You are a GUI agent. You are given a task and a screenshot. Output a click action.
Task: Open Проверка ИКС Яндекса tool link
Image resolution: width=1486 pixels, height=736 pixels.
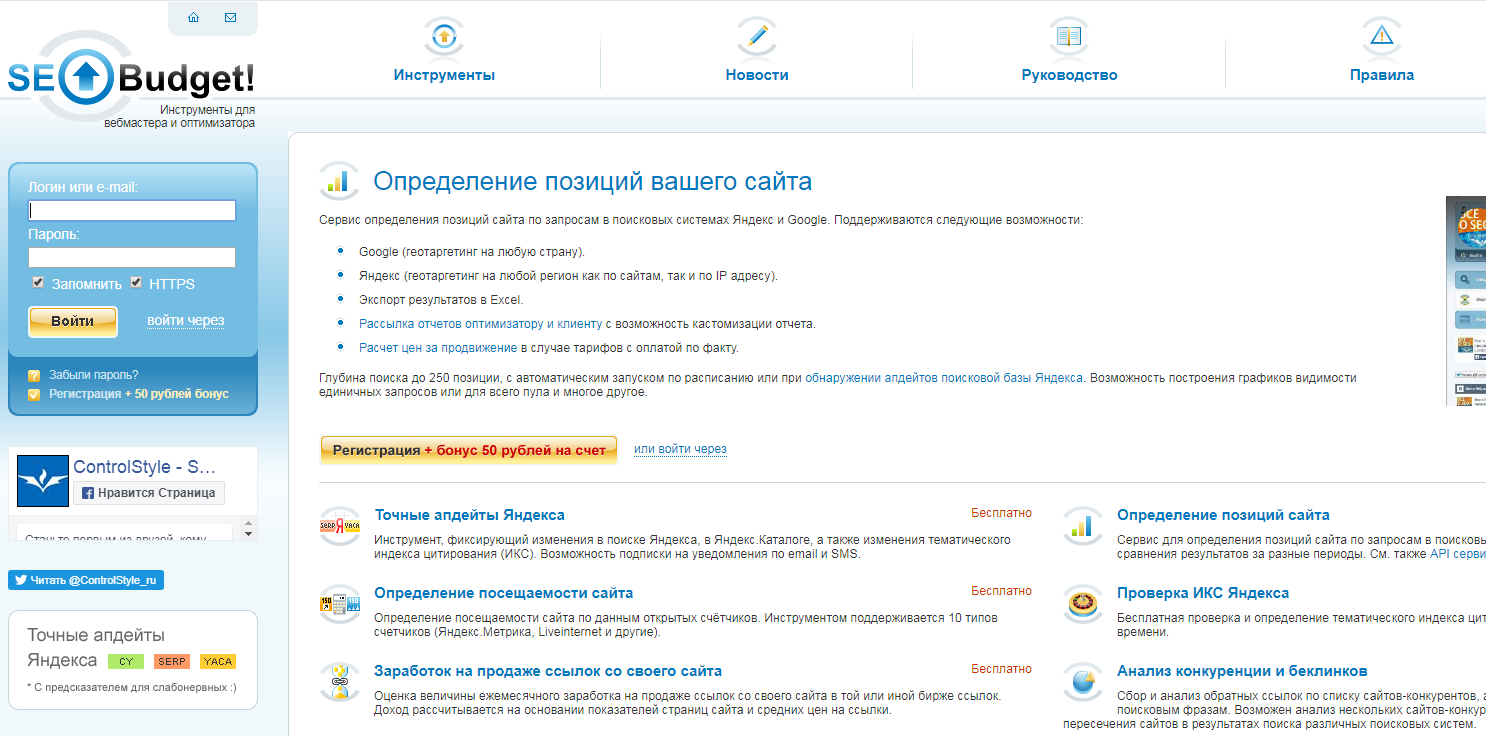pyautogui.click(x=1203, y=593)
